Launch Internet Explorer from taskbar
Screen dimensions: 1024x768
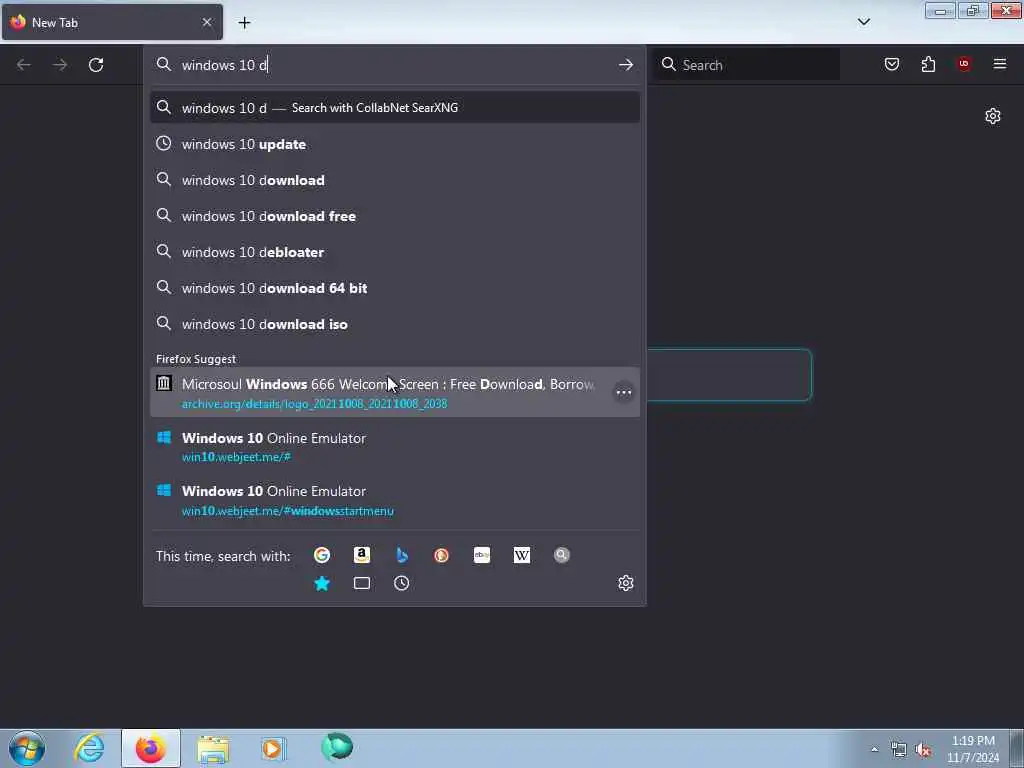(89, 748)
